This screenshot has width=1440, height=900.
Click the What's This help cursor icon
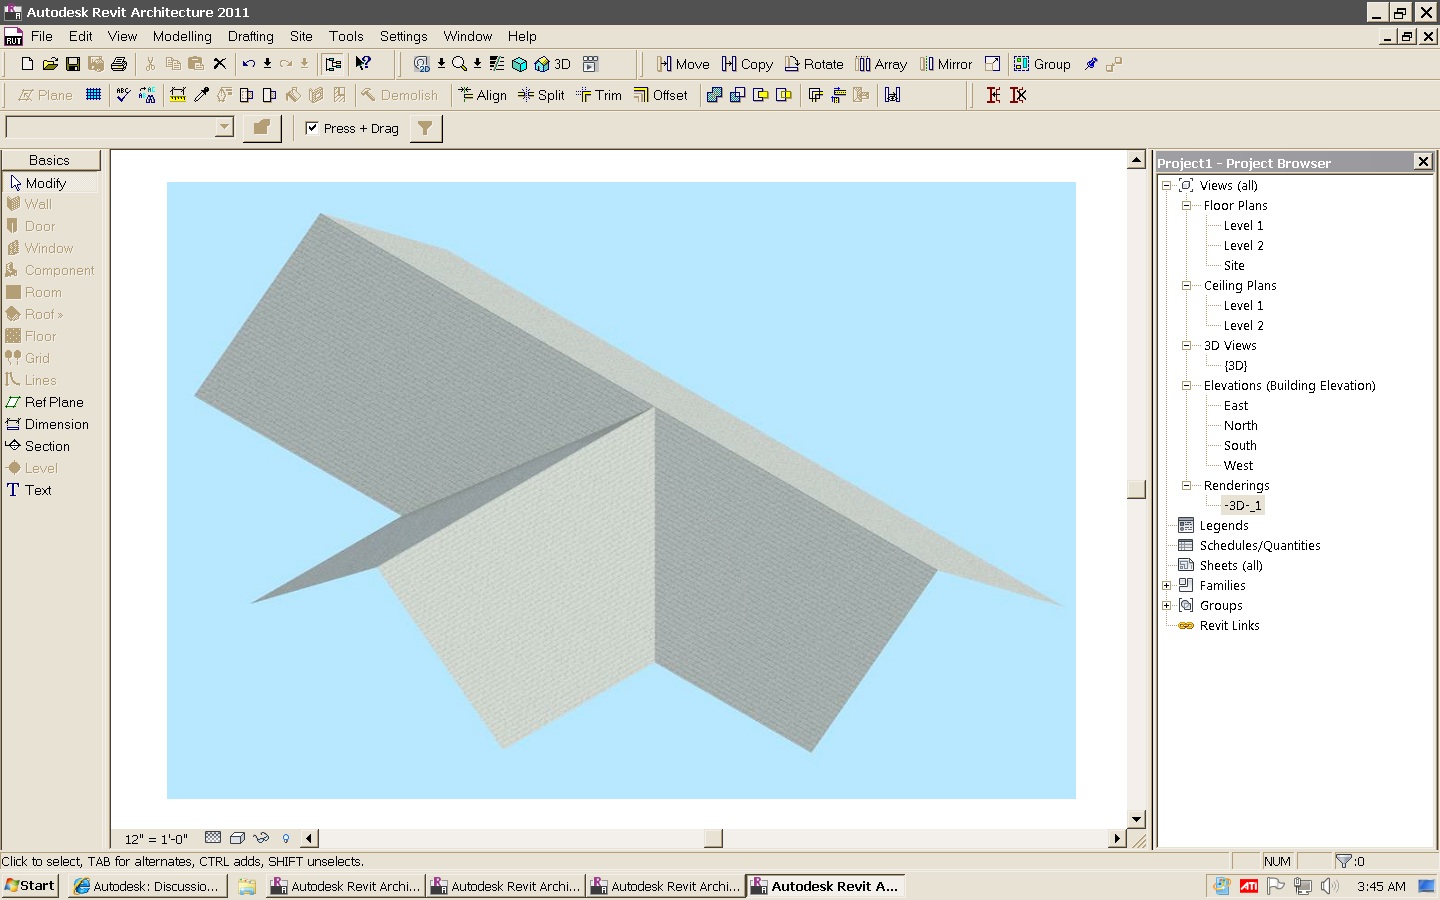tap(363, 64)
